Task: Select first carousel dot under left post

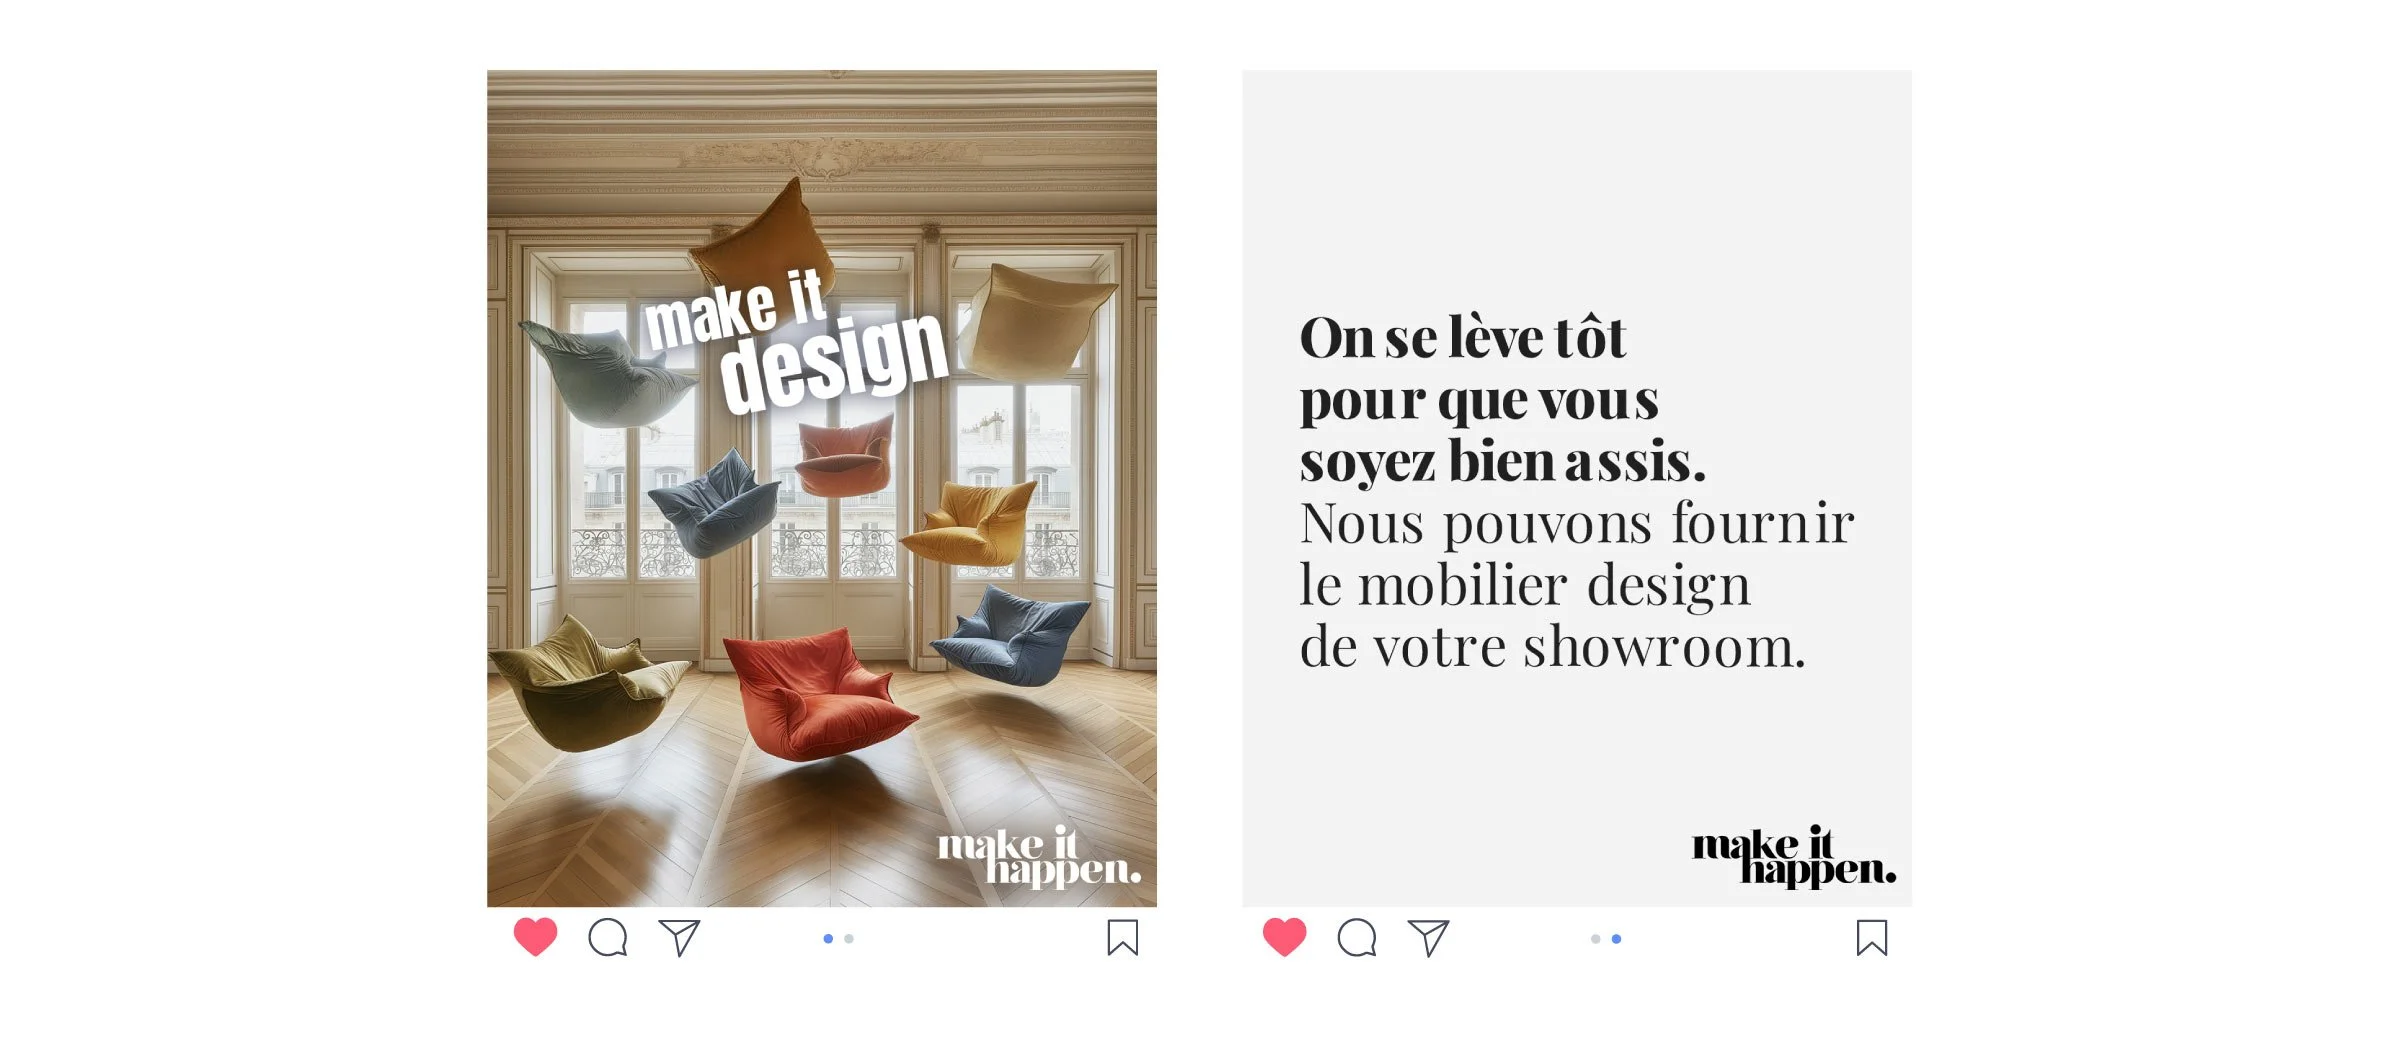Action: point(828,939)
